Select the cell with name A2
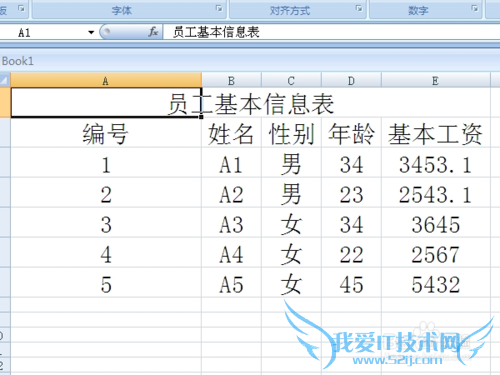Screen dimensions: 500x375 (x=231, y=193)
